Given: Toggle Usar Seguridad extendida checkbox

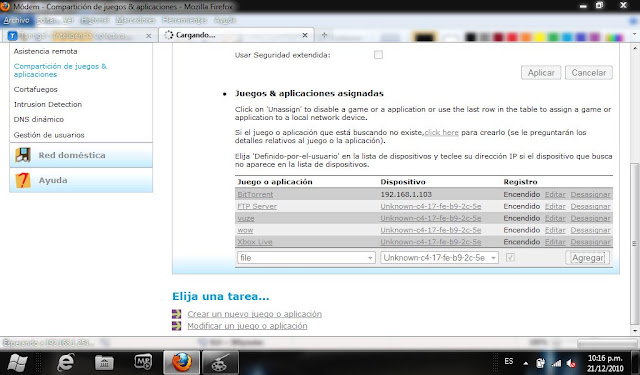Looking at the screenshot, I should click(x=378, y=55).
